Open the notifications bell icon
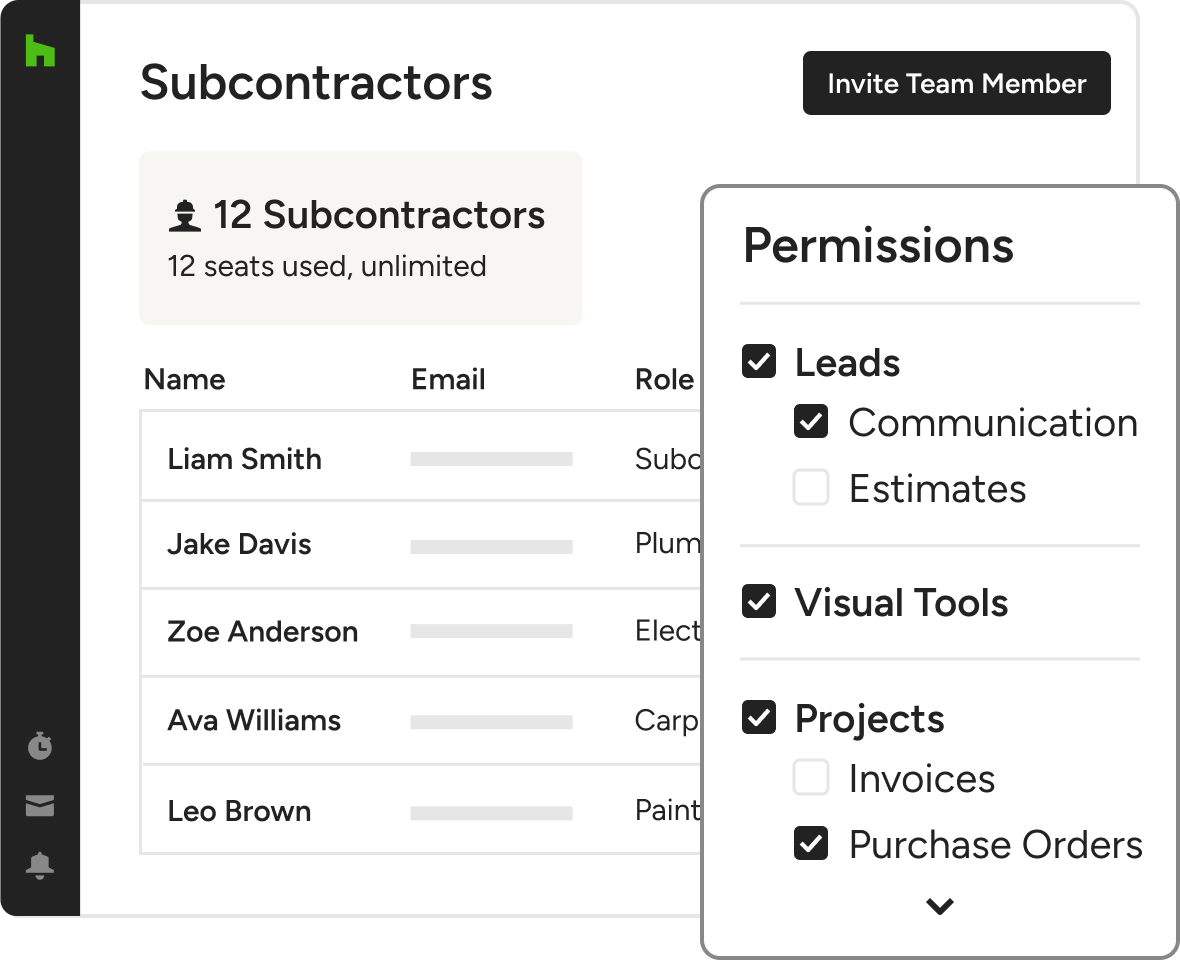This screenshot has height=960, width=1180. 40,866
